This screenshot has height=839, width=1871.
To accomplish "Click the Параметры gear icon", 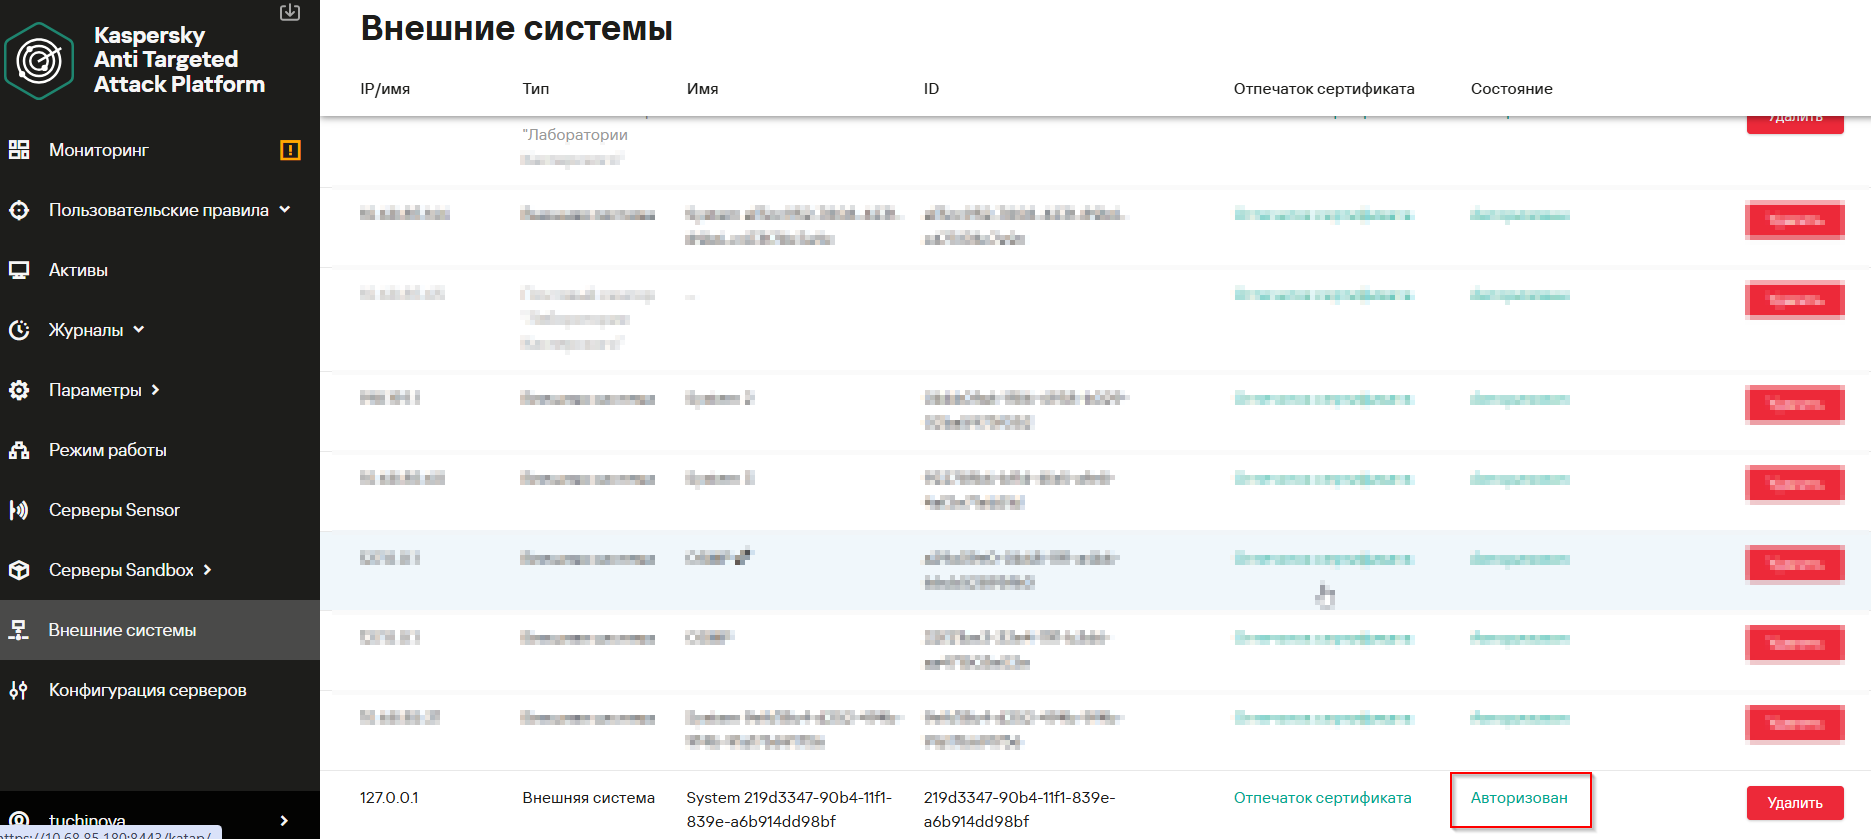I will [x=19, y=390].
